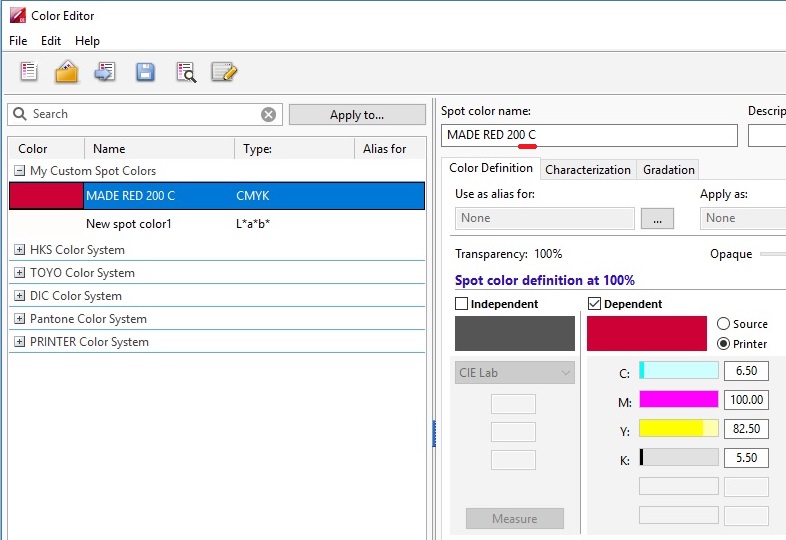Click the import color table icon
Screen dimensions: 786x540
point(105,71)
